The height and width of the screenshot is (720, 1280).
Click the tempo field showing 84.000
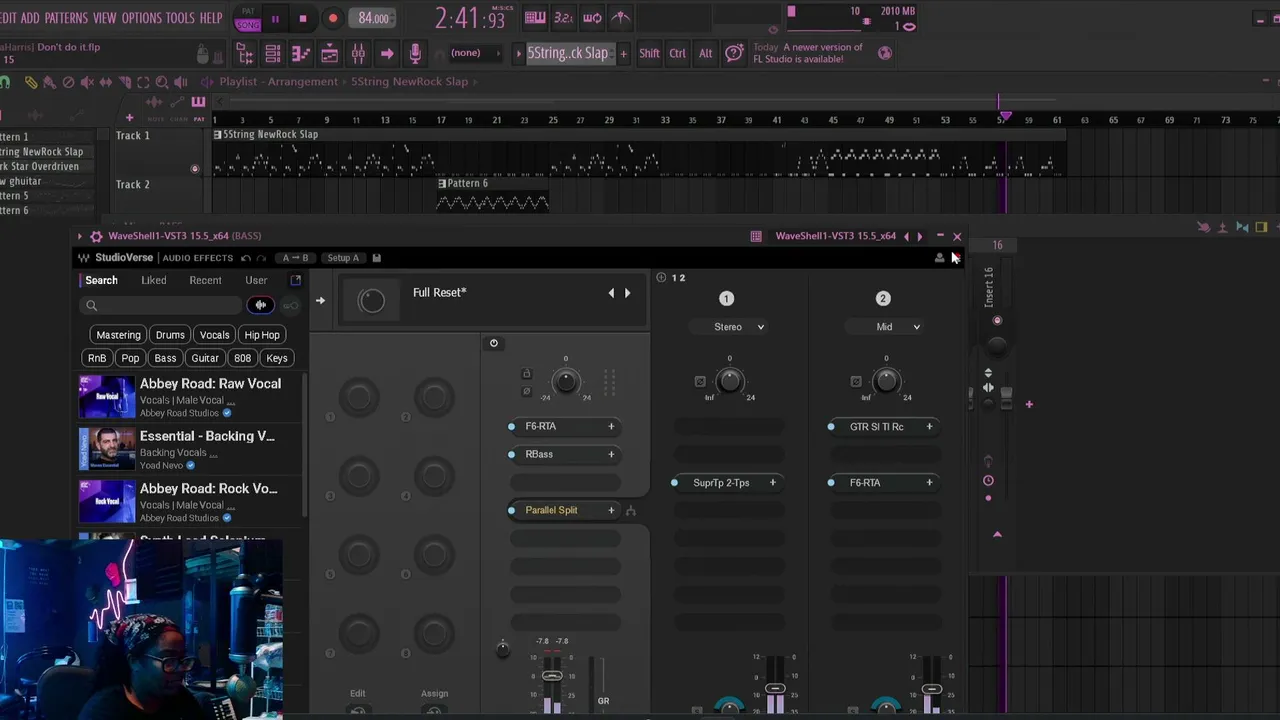pos(374,18)
